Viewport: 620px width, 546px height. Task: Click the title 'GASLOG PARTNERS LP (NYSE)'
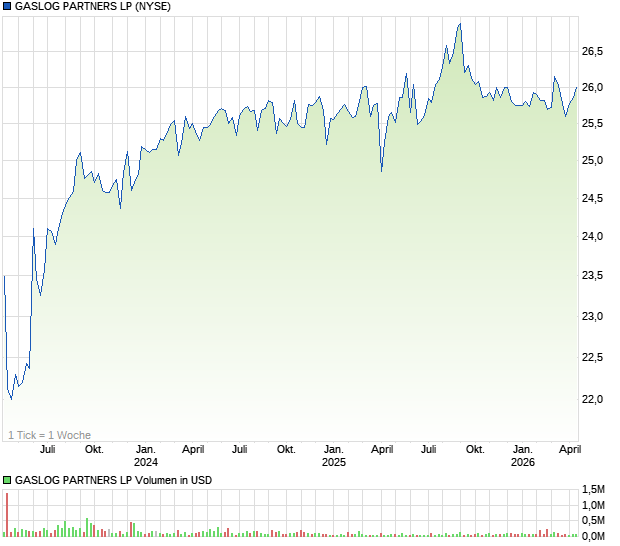[x=93, y=6]
